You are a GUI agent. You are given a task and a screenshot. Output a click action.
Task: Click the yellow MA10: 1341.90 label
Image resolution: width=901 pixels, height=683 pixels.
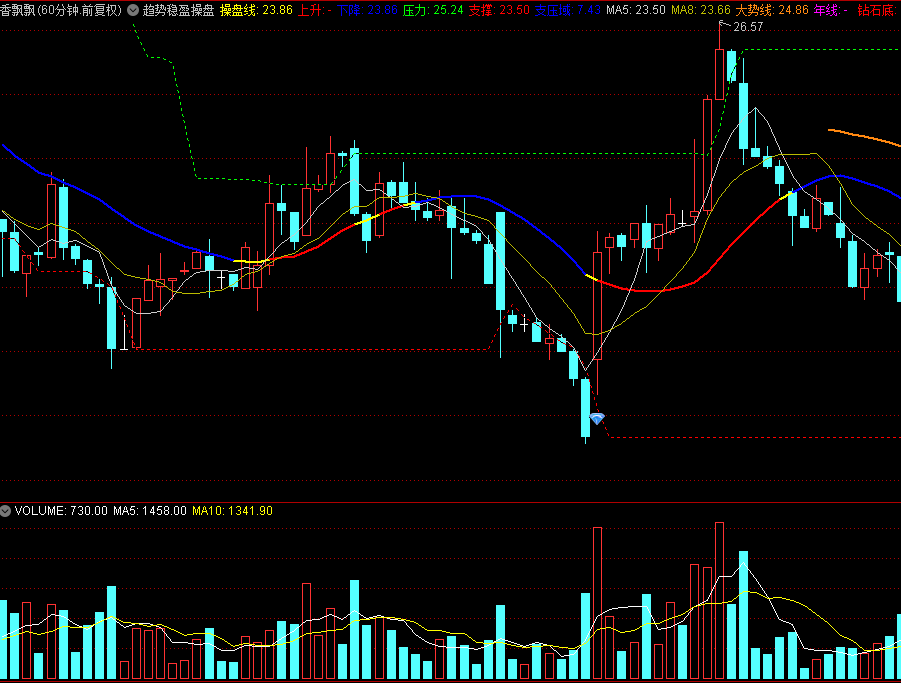(233, 511)
